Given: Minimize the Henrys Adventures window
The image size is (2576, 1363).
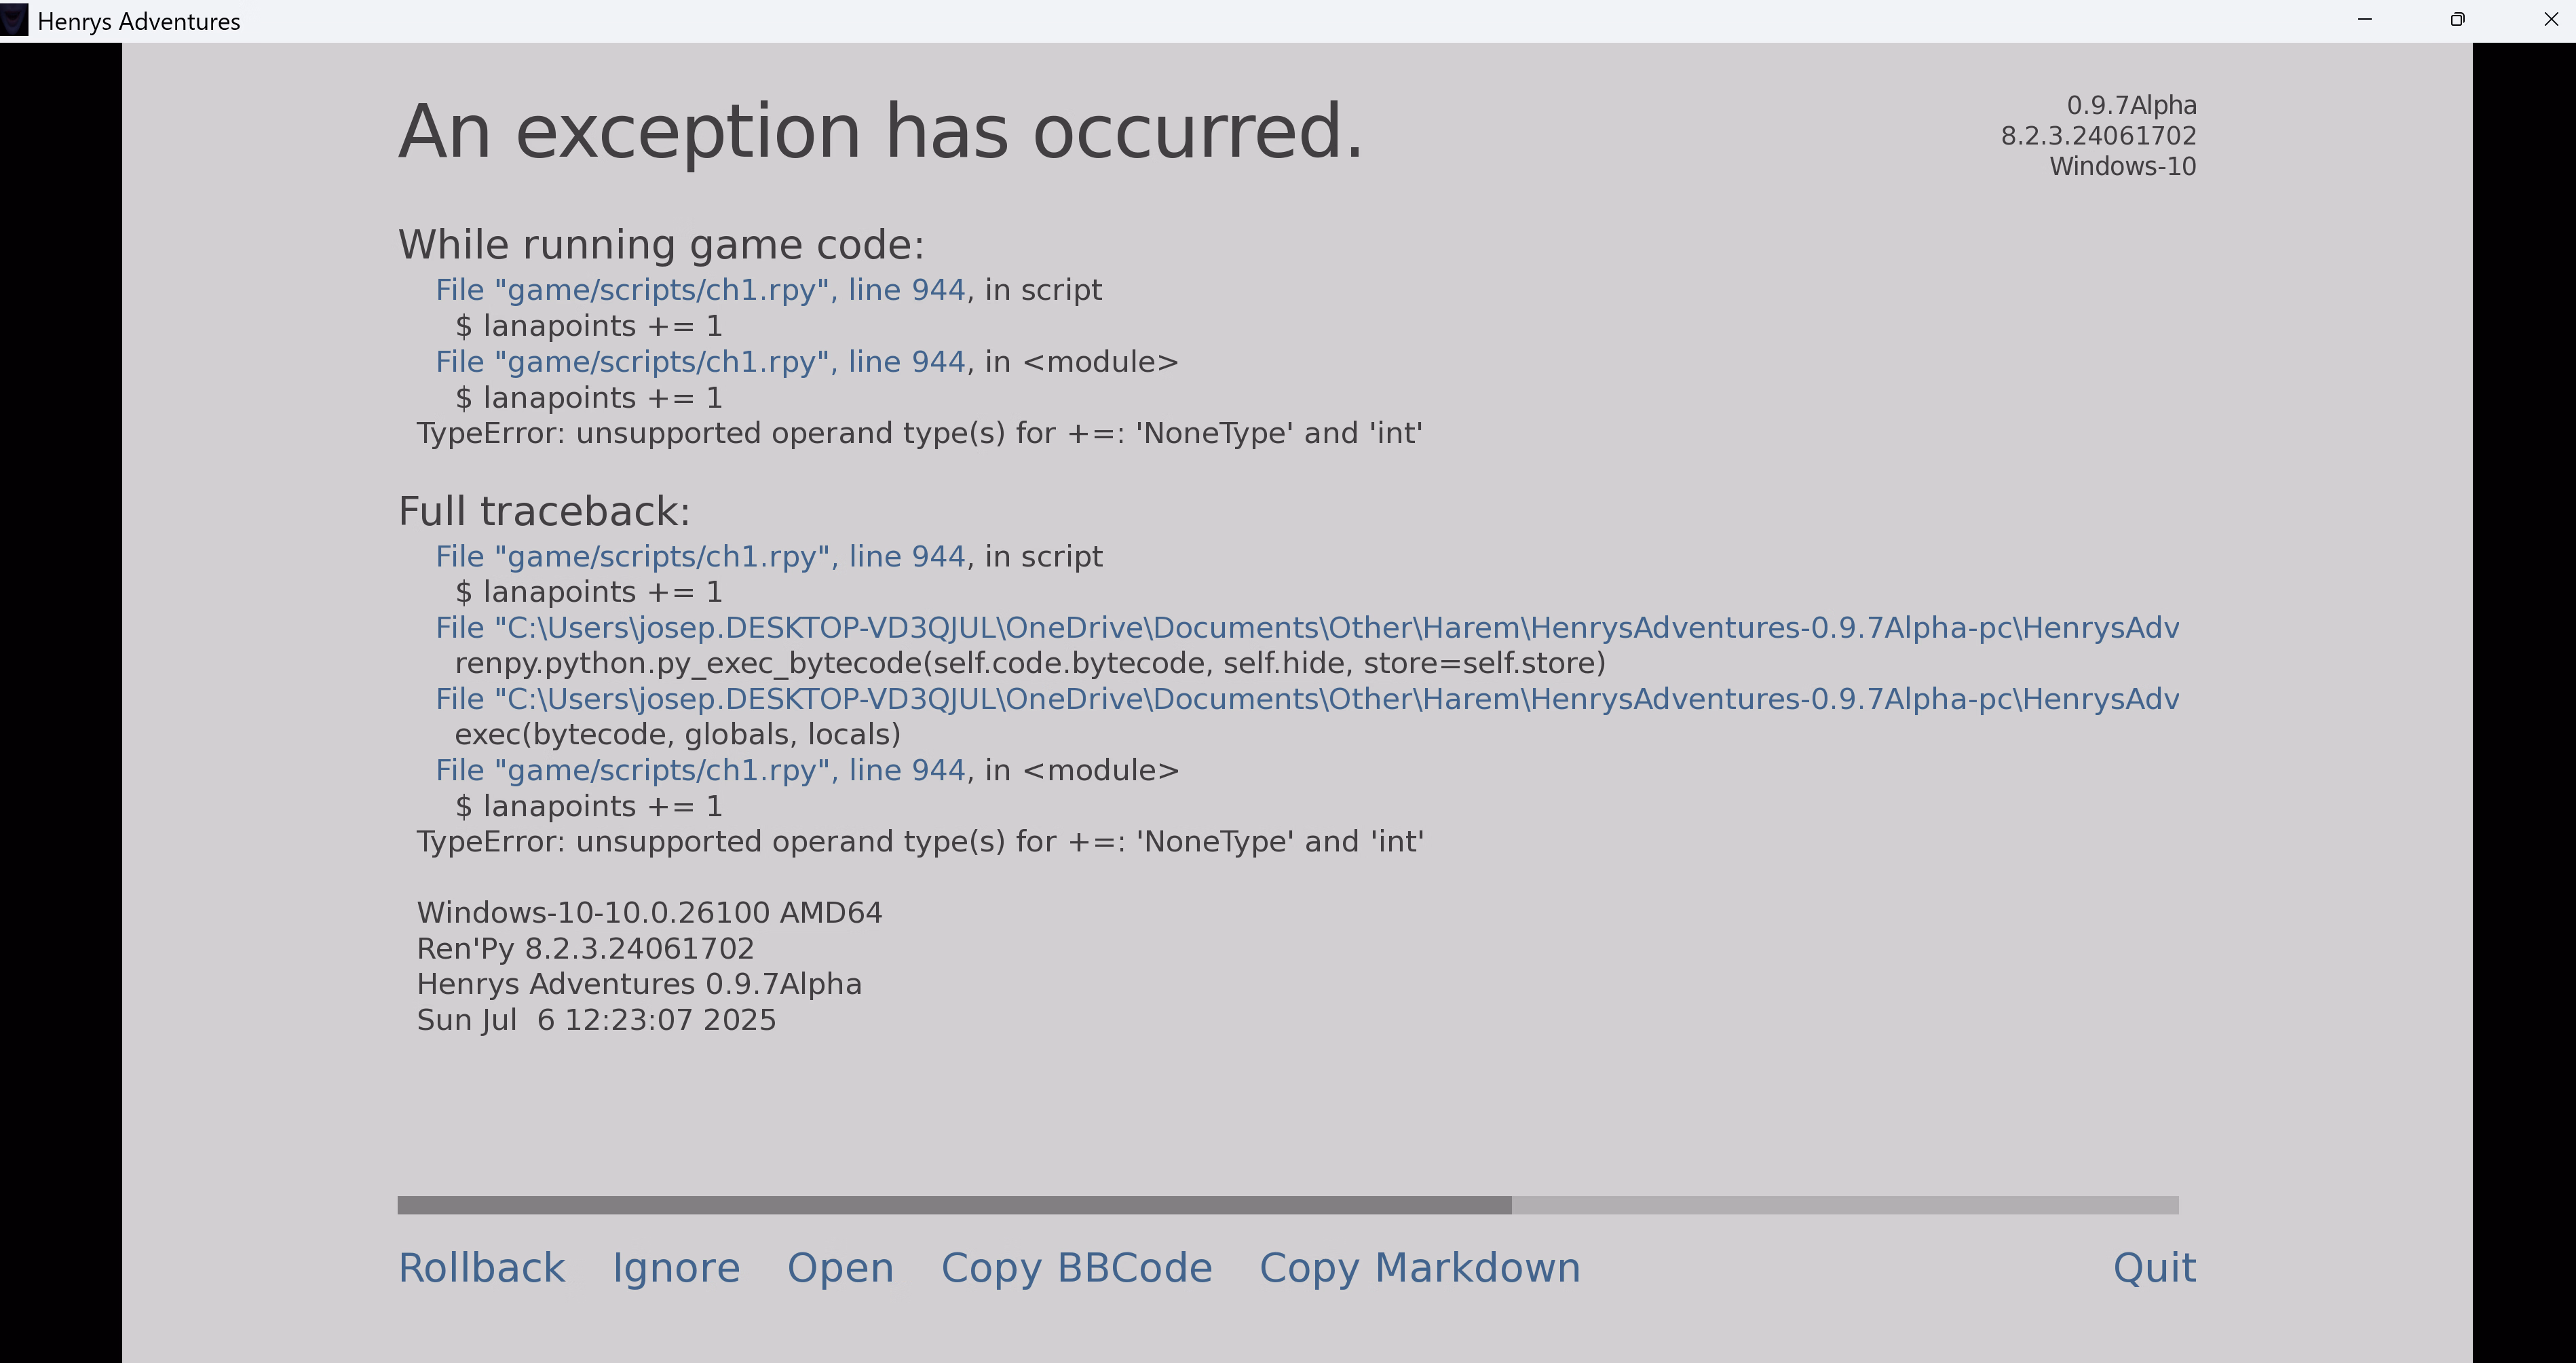Looking at the screenshot, I should (2365, 20).
